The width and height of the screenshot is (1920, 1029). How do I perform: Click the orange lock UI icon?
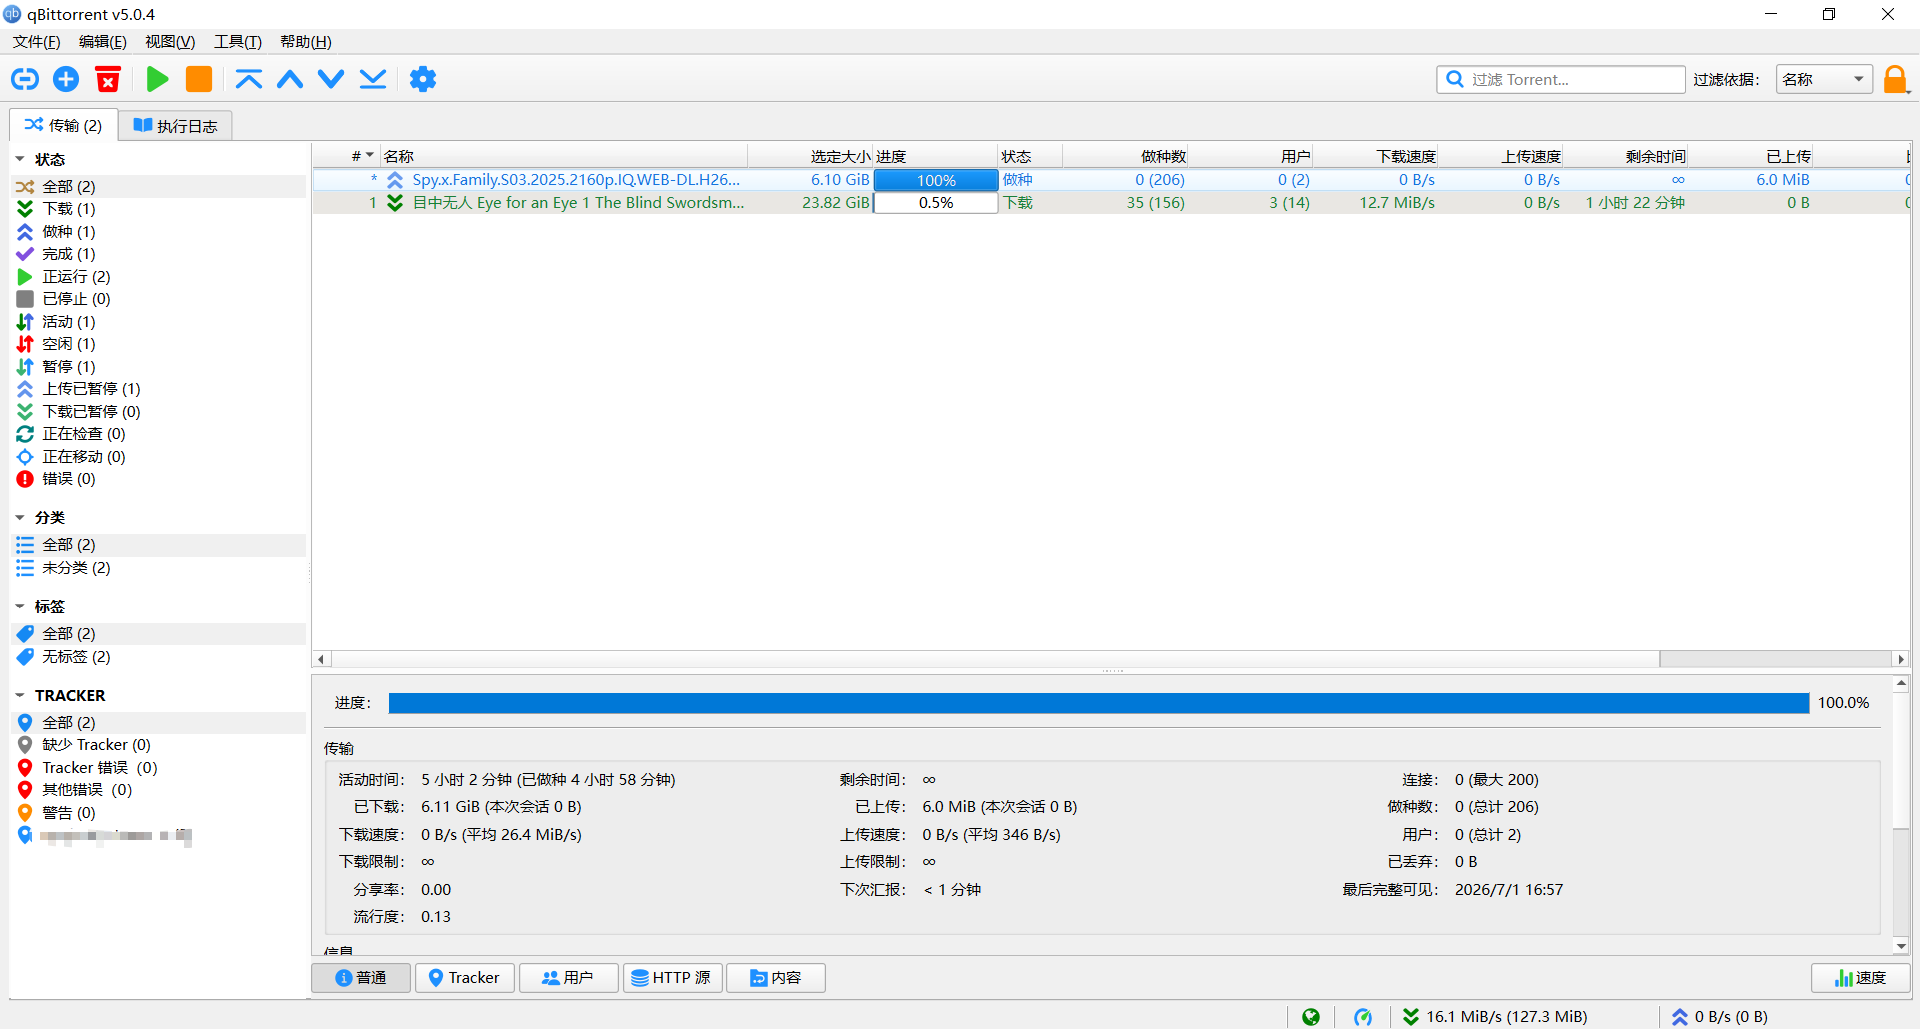[1895, 79]
